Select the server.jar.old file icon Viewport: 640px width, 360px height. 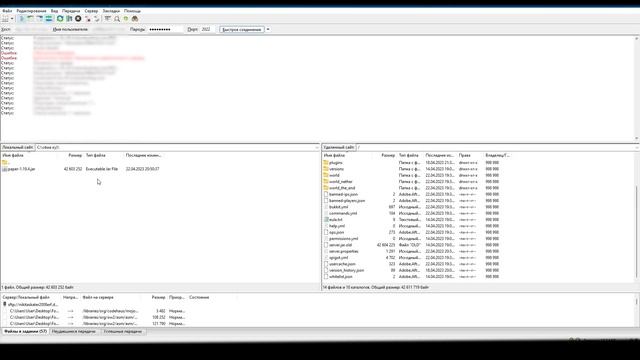[326, 245]
